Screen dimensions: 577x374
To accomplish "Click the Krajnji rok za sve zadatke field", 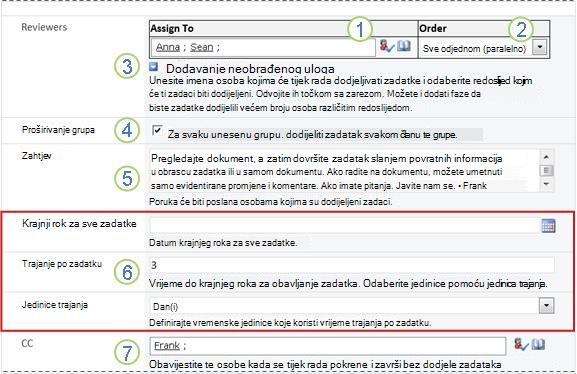I will [x=345, y=225].
